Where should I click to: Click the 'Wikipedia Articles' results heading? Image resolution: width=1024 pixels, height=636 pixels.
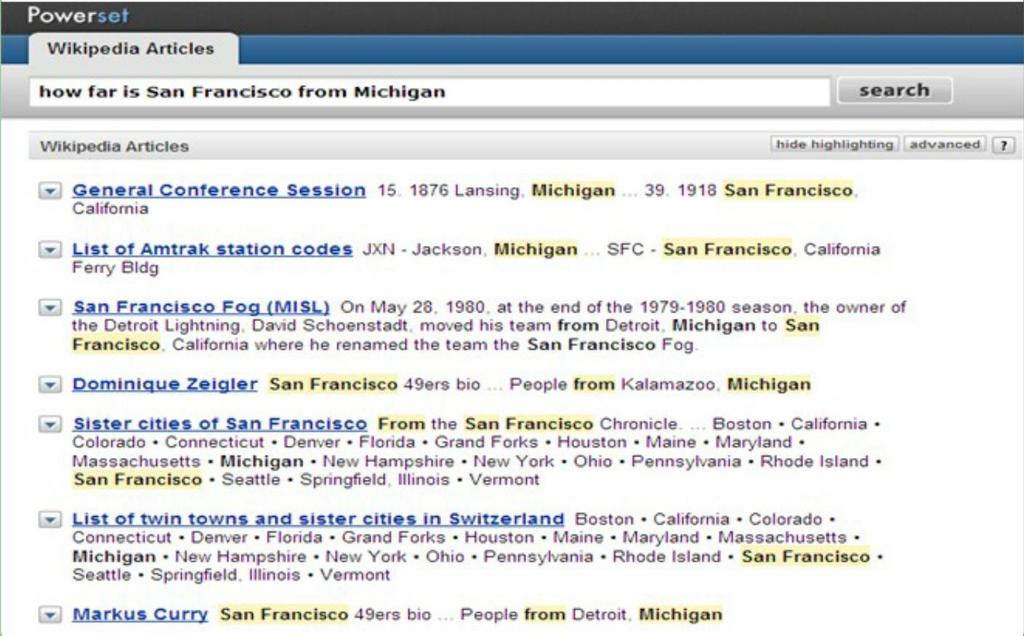[114, 146]
